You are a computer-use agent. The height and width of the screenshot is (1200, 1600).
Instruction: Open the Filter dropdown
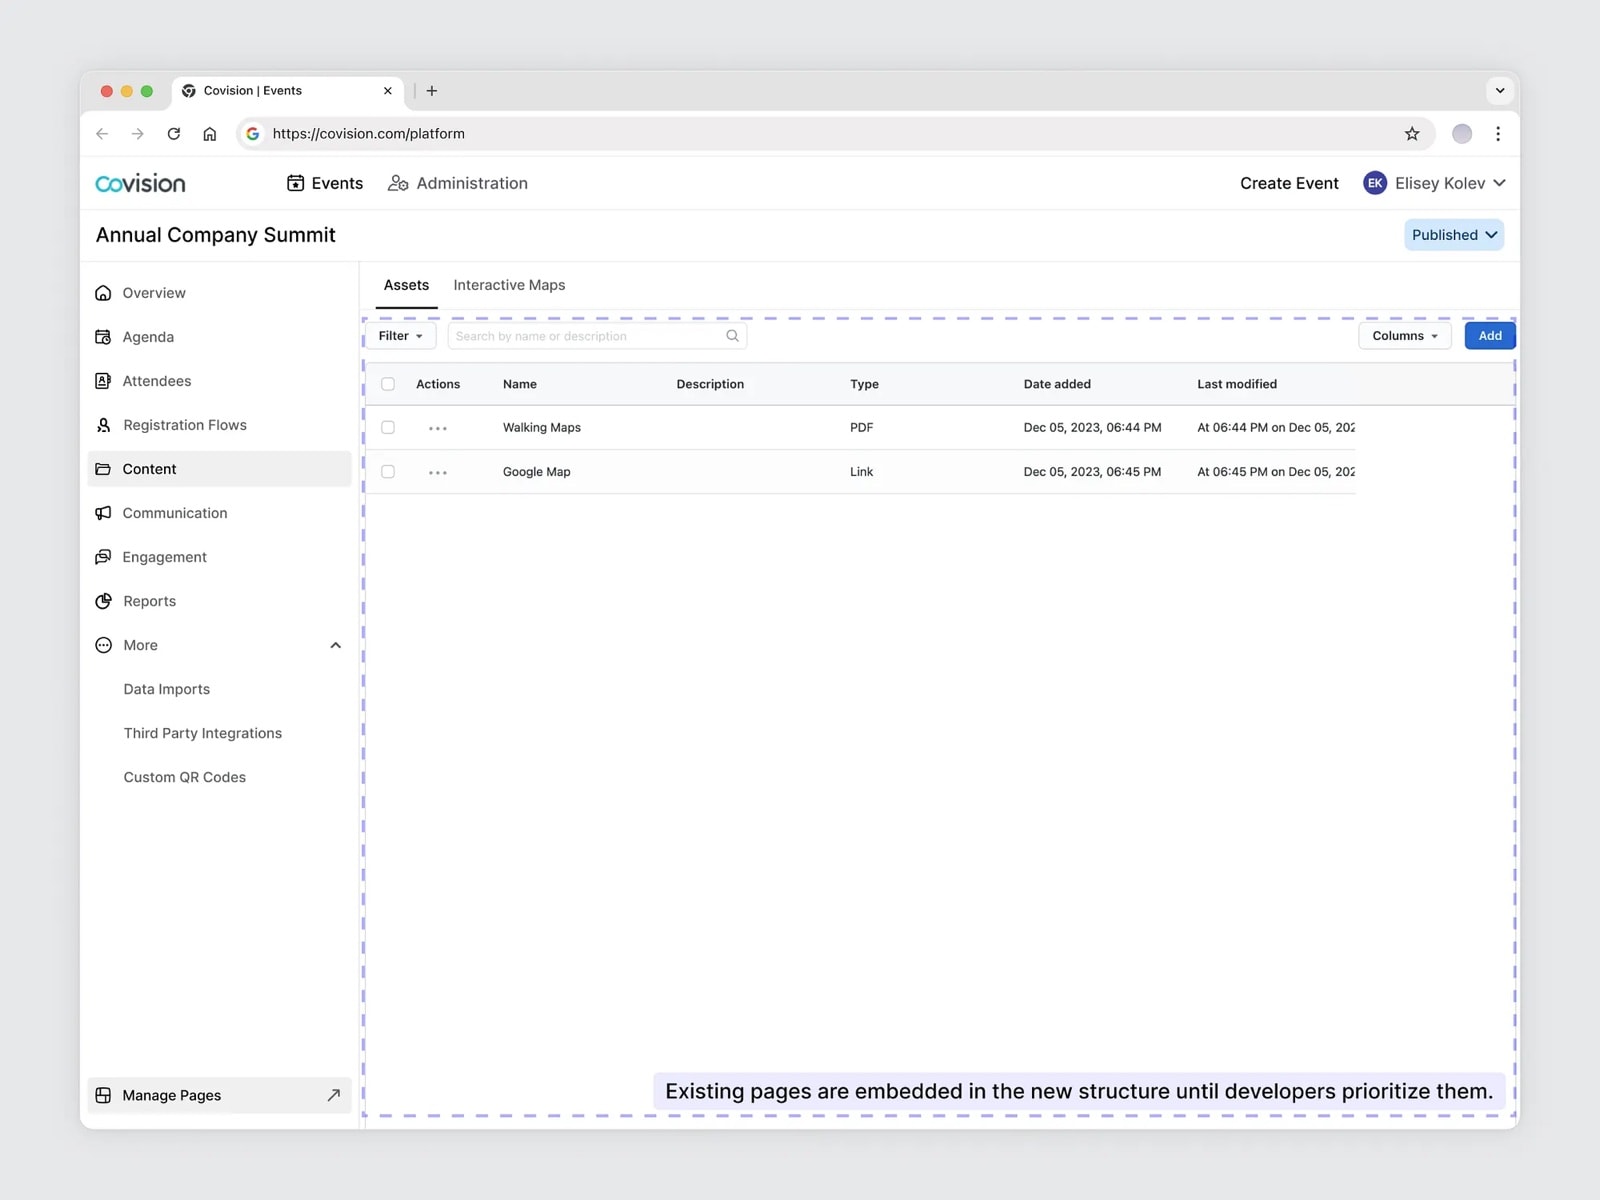401,336
